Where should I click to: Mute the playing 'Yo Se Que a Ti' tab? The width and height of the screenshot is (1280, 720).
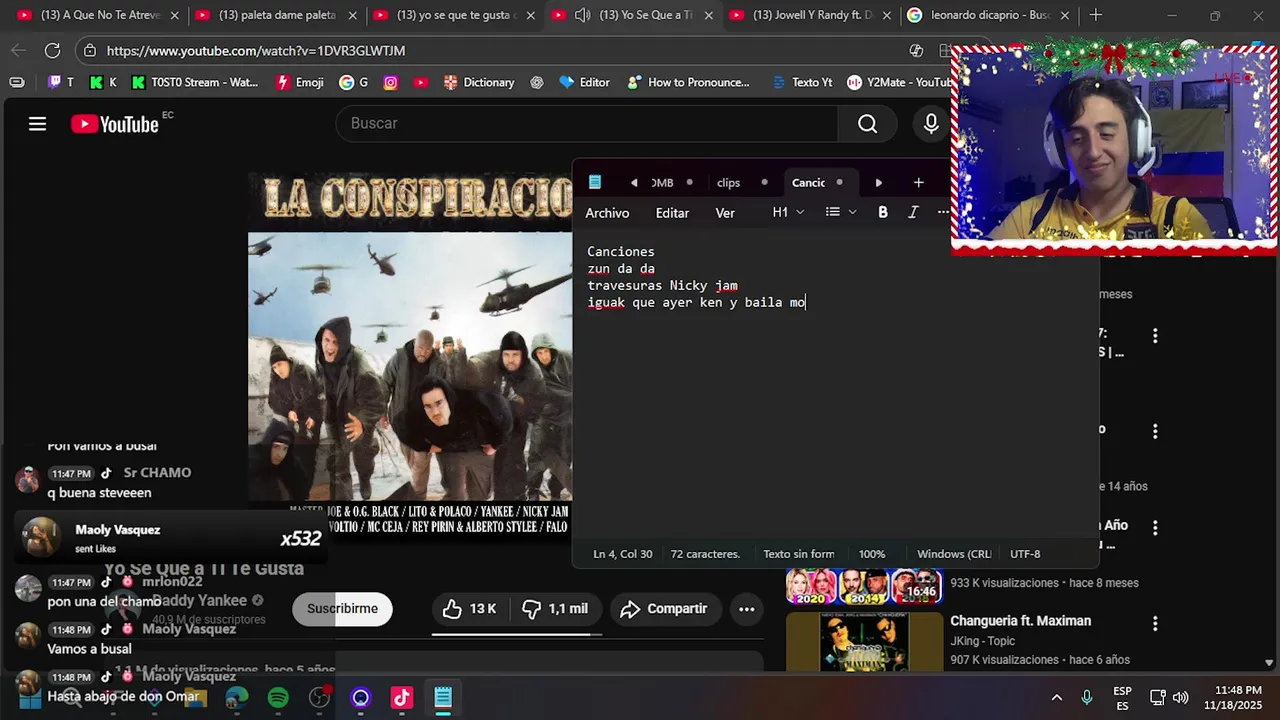pyautogui.click(x=582, y=16)
